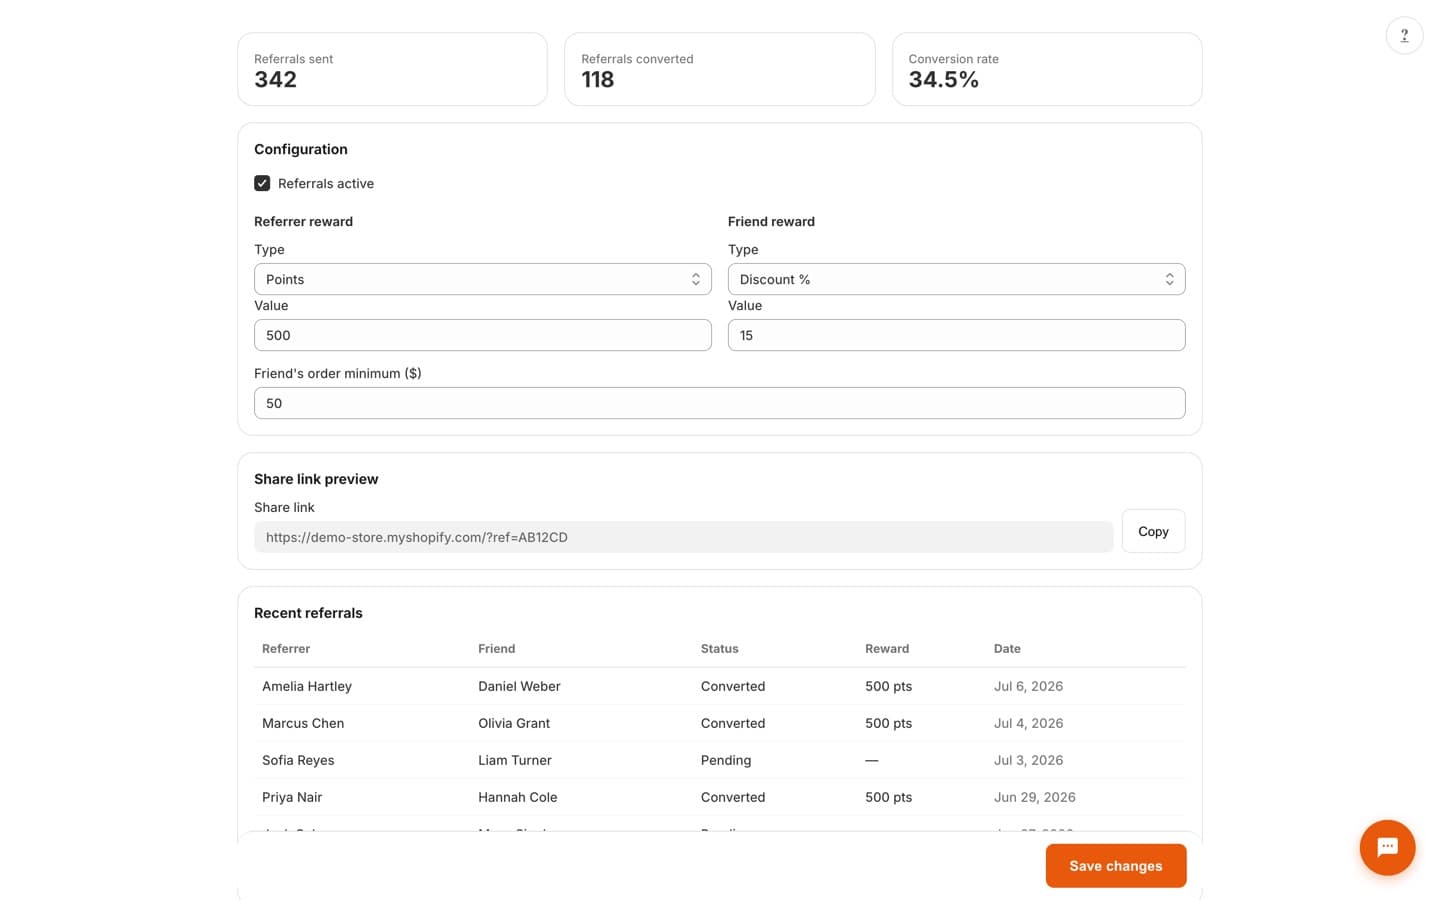Screen dimensions: 1440x900
Task: Click the Referrals sent card value 342
Action: coord(275,80)
